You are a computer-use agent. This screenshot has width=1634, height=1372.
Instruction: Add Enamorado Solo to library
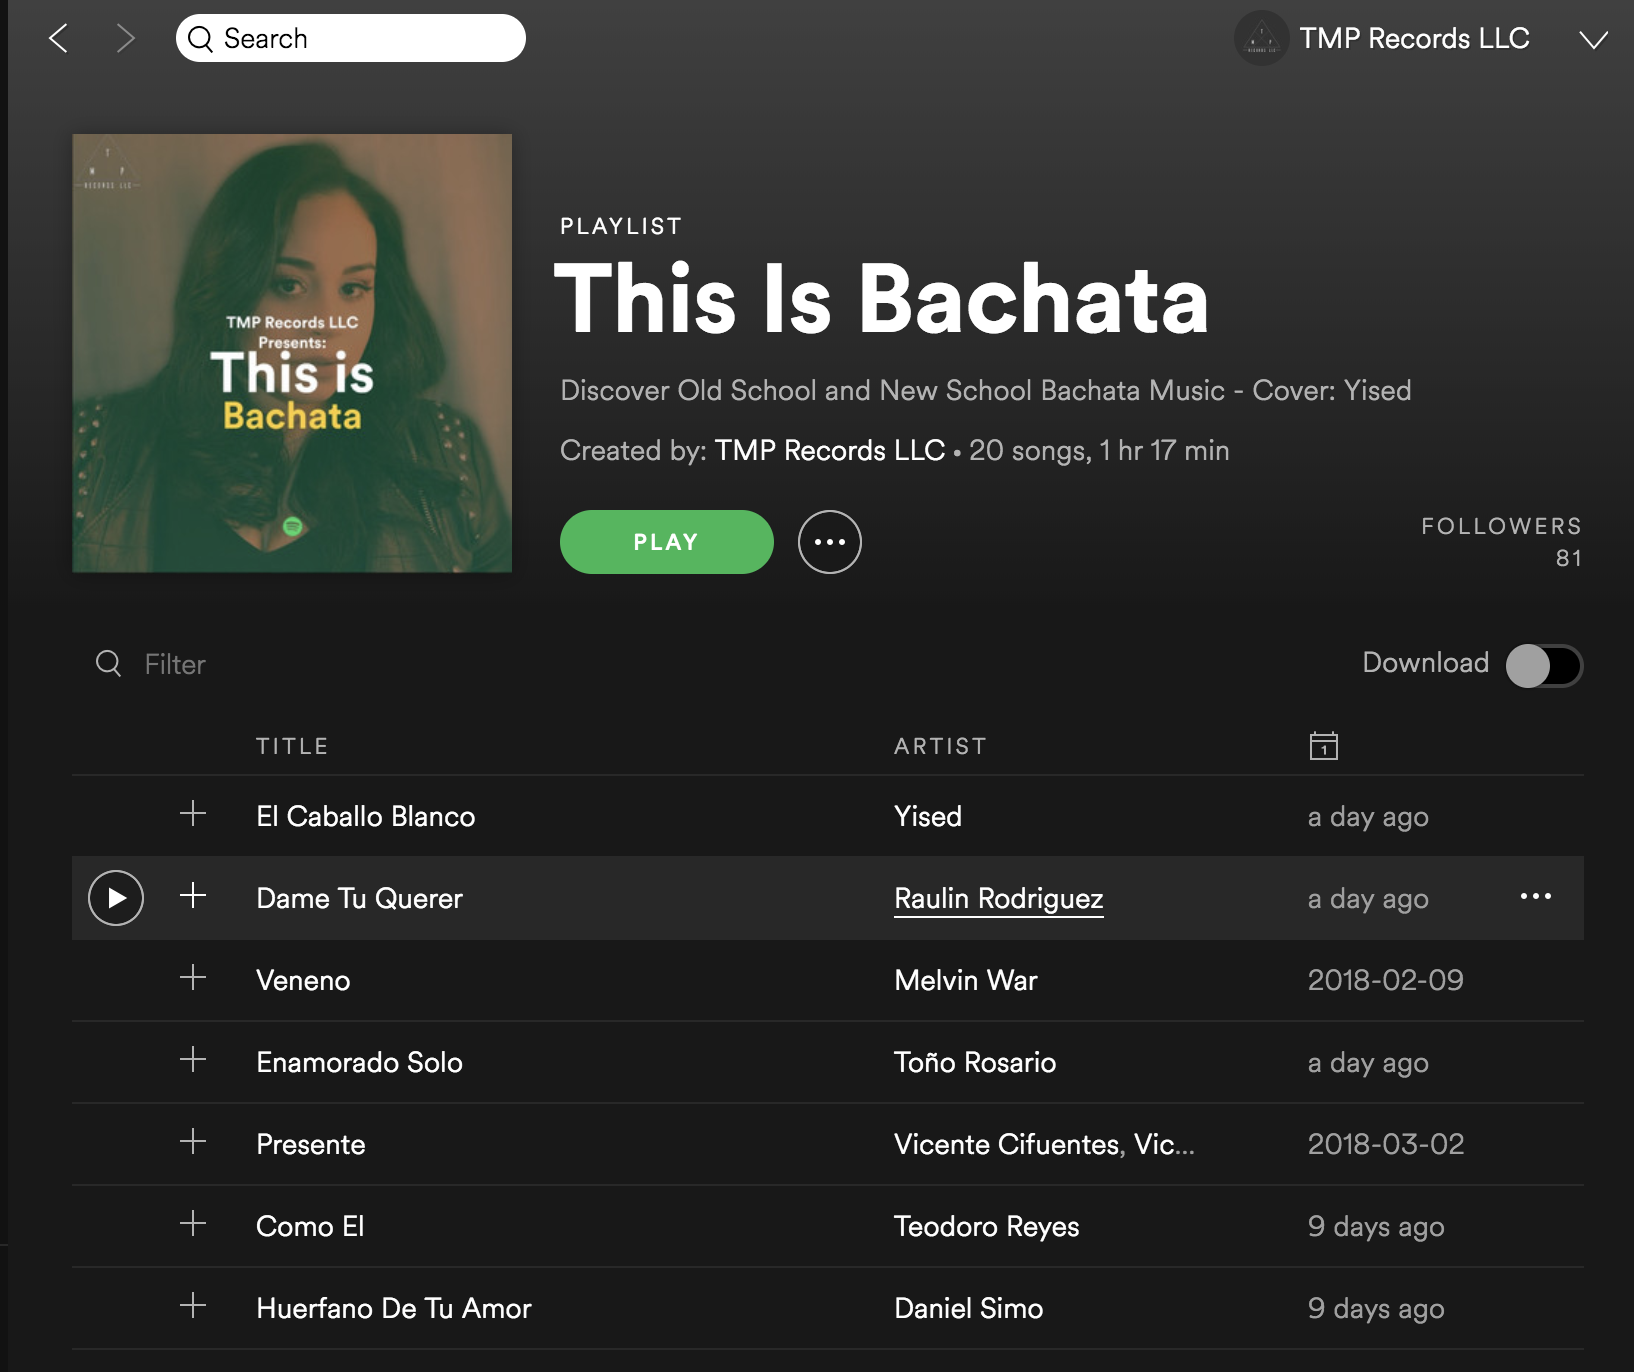(193, 1059)
